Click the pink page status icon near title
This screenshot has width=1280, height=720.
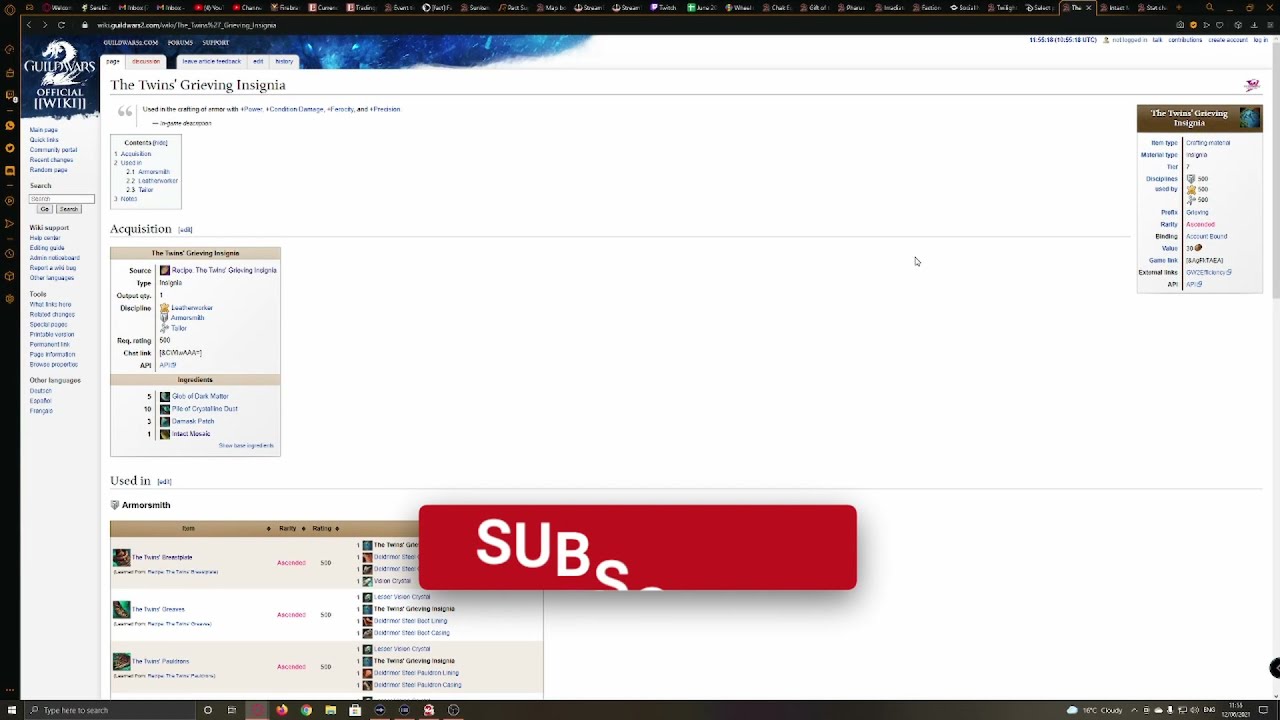click(1252, 85)
